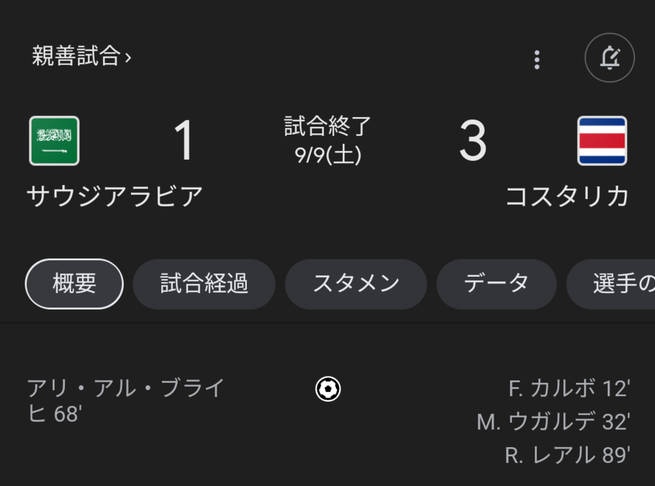The image size is (655, 486).
Task: Switch to the データ tab
Action: point(496,284)
